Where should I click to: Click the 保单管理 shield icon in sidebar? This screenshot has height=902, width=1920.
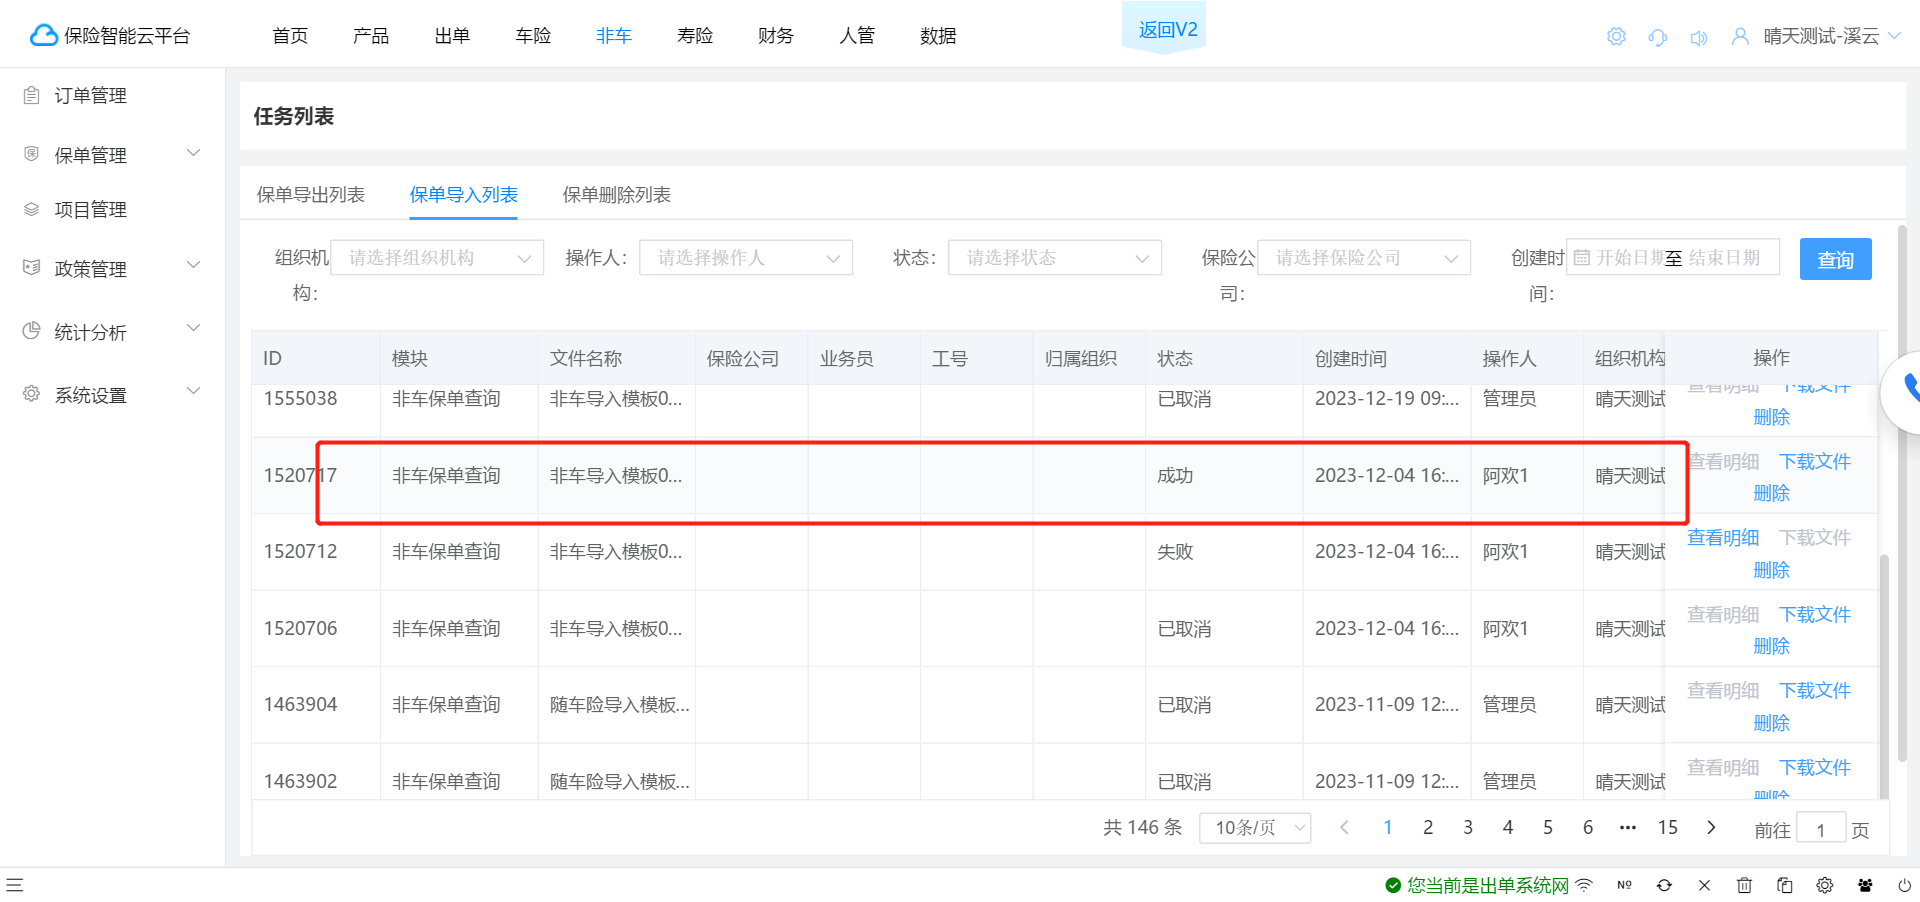click(x=32, y=154)
